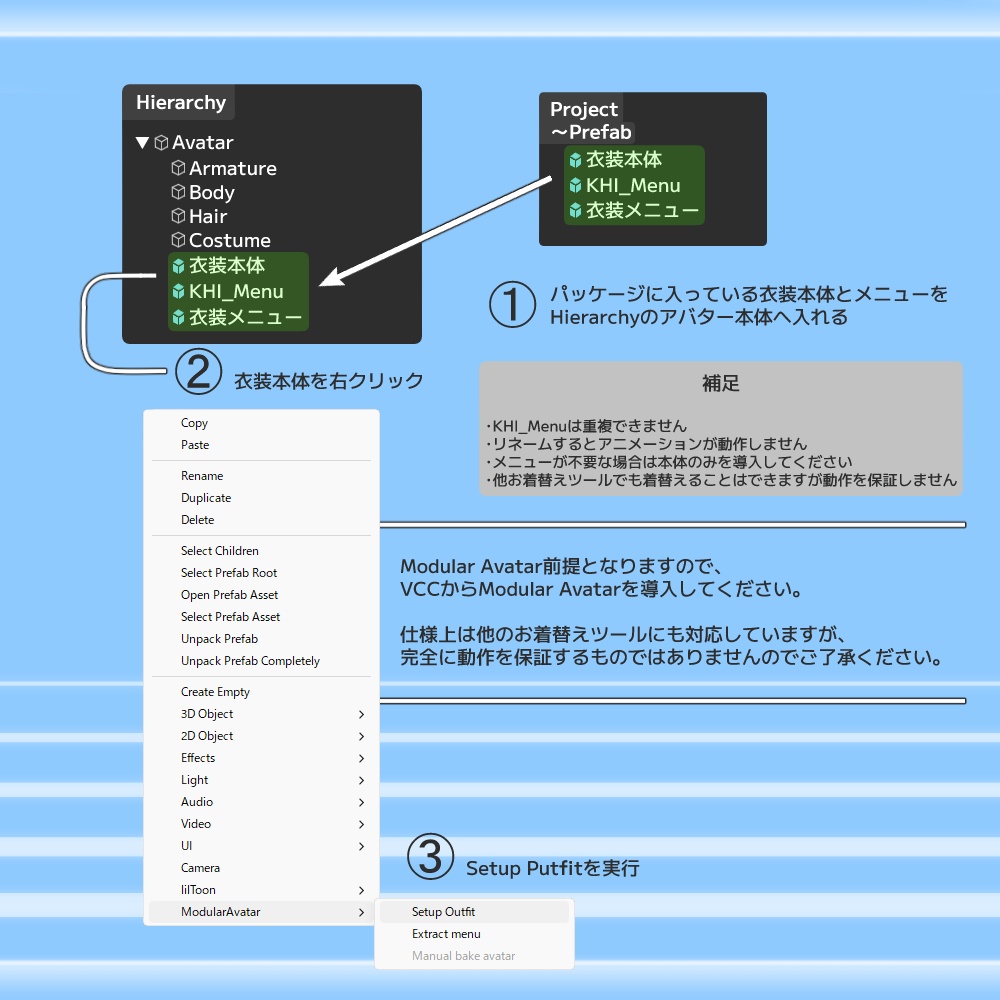1000x1000 pixels.
Task: Select 衣装メニュー in Project Prefab list
Action: (635, 210)
